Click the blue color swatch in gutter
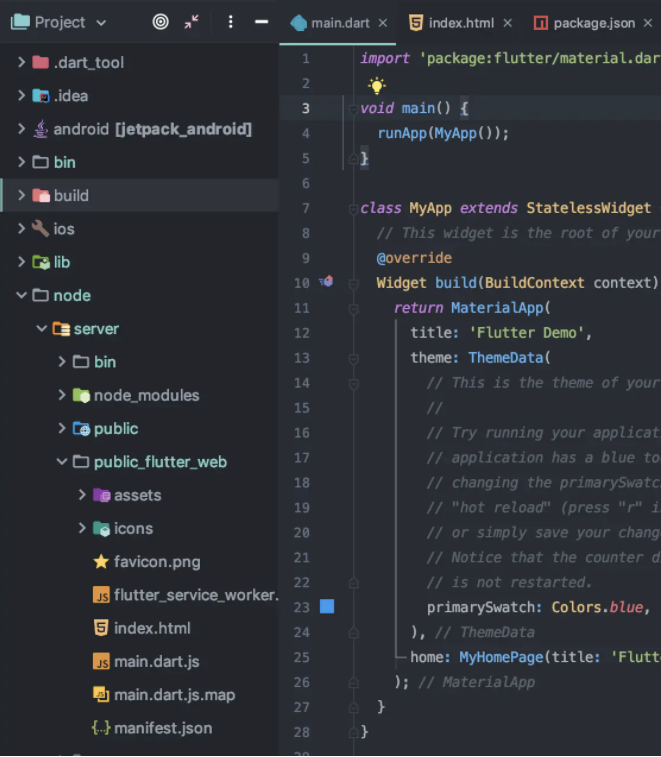 [327, 607]
